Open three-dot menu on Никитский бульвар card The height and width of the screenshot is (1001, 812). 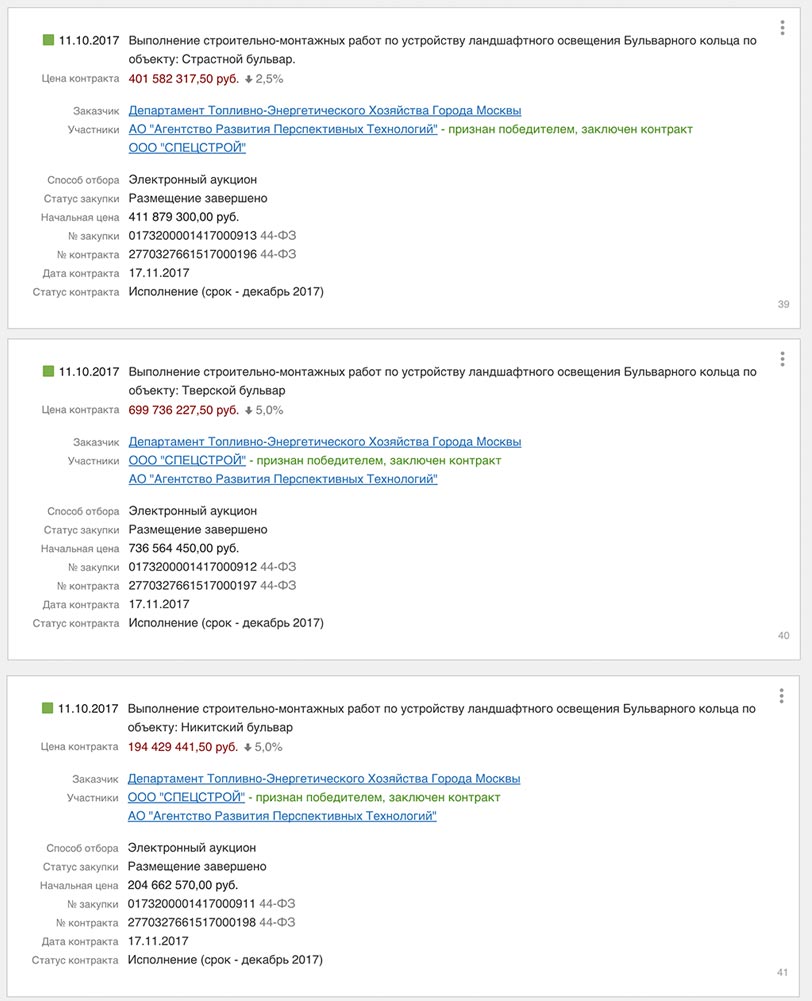(x=781, y=696)
